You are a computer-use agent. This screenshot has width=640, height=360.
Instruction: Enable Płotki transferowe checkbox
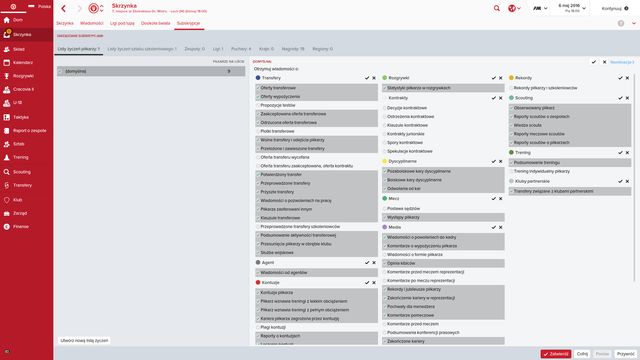tap(258, 131)
